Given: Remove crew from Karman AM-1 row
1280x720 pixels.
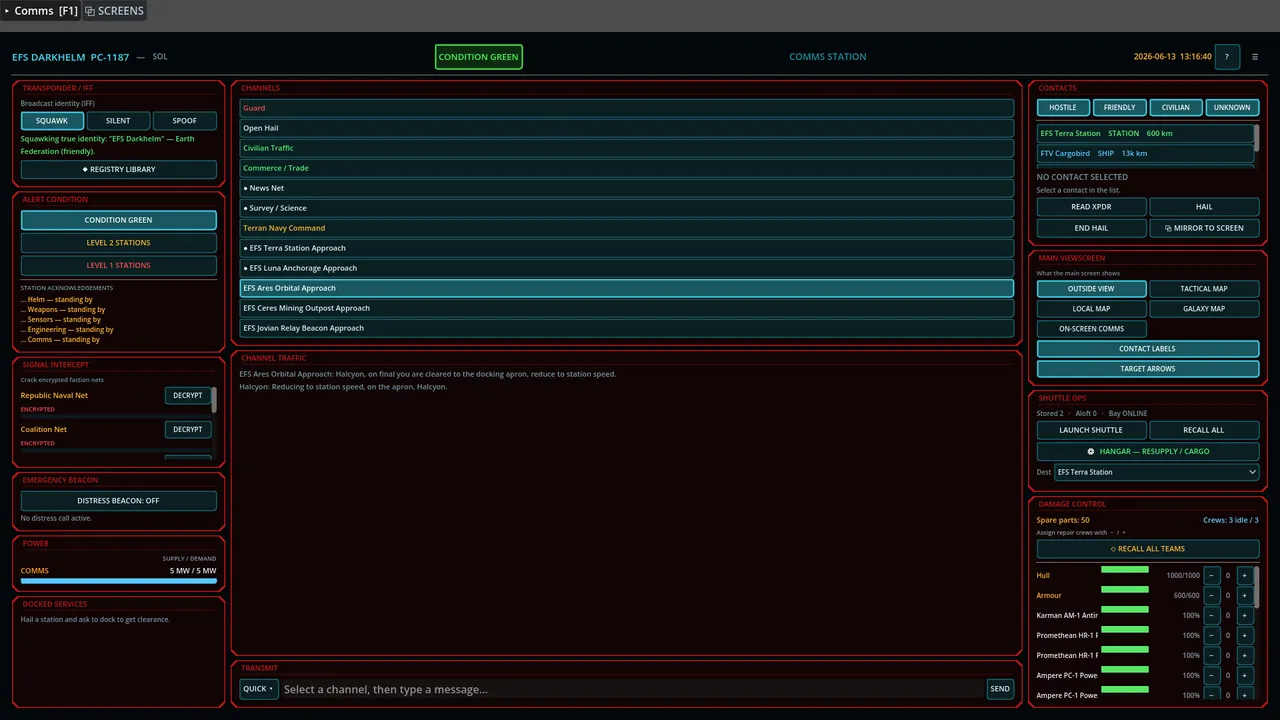Looking at the screenshot, I should point(1212,615).
